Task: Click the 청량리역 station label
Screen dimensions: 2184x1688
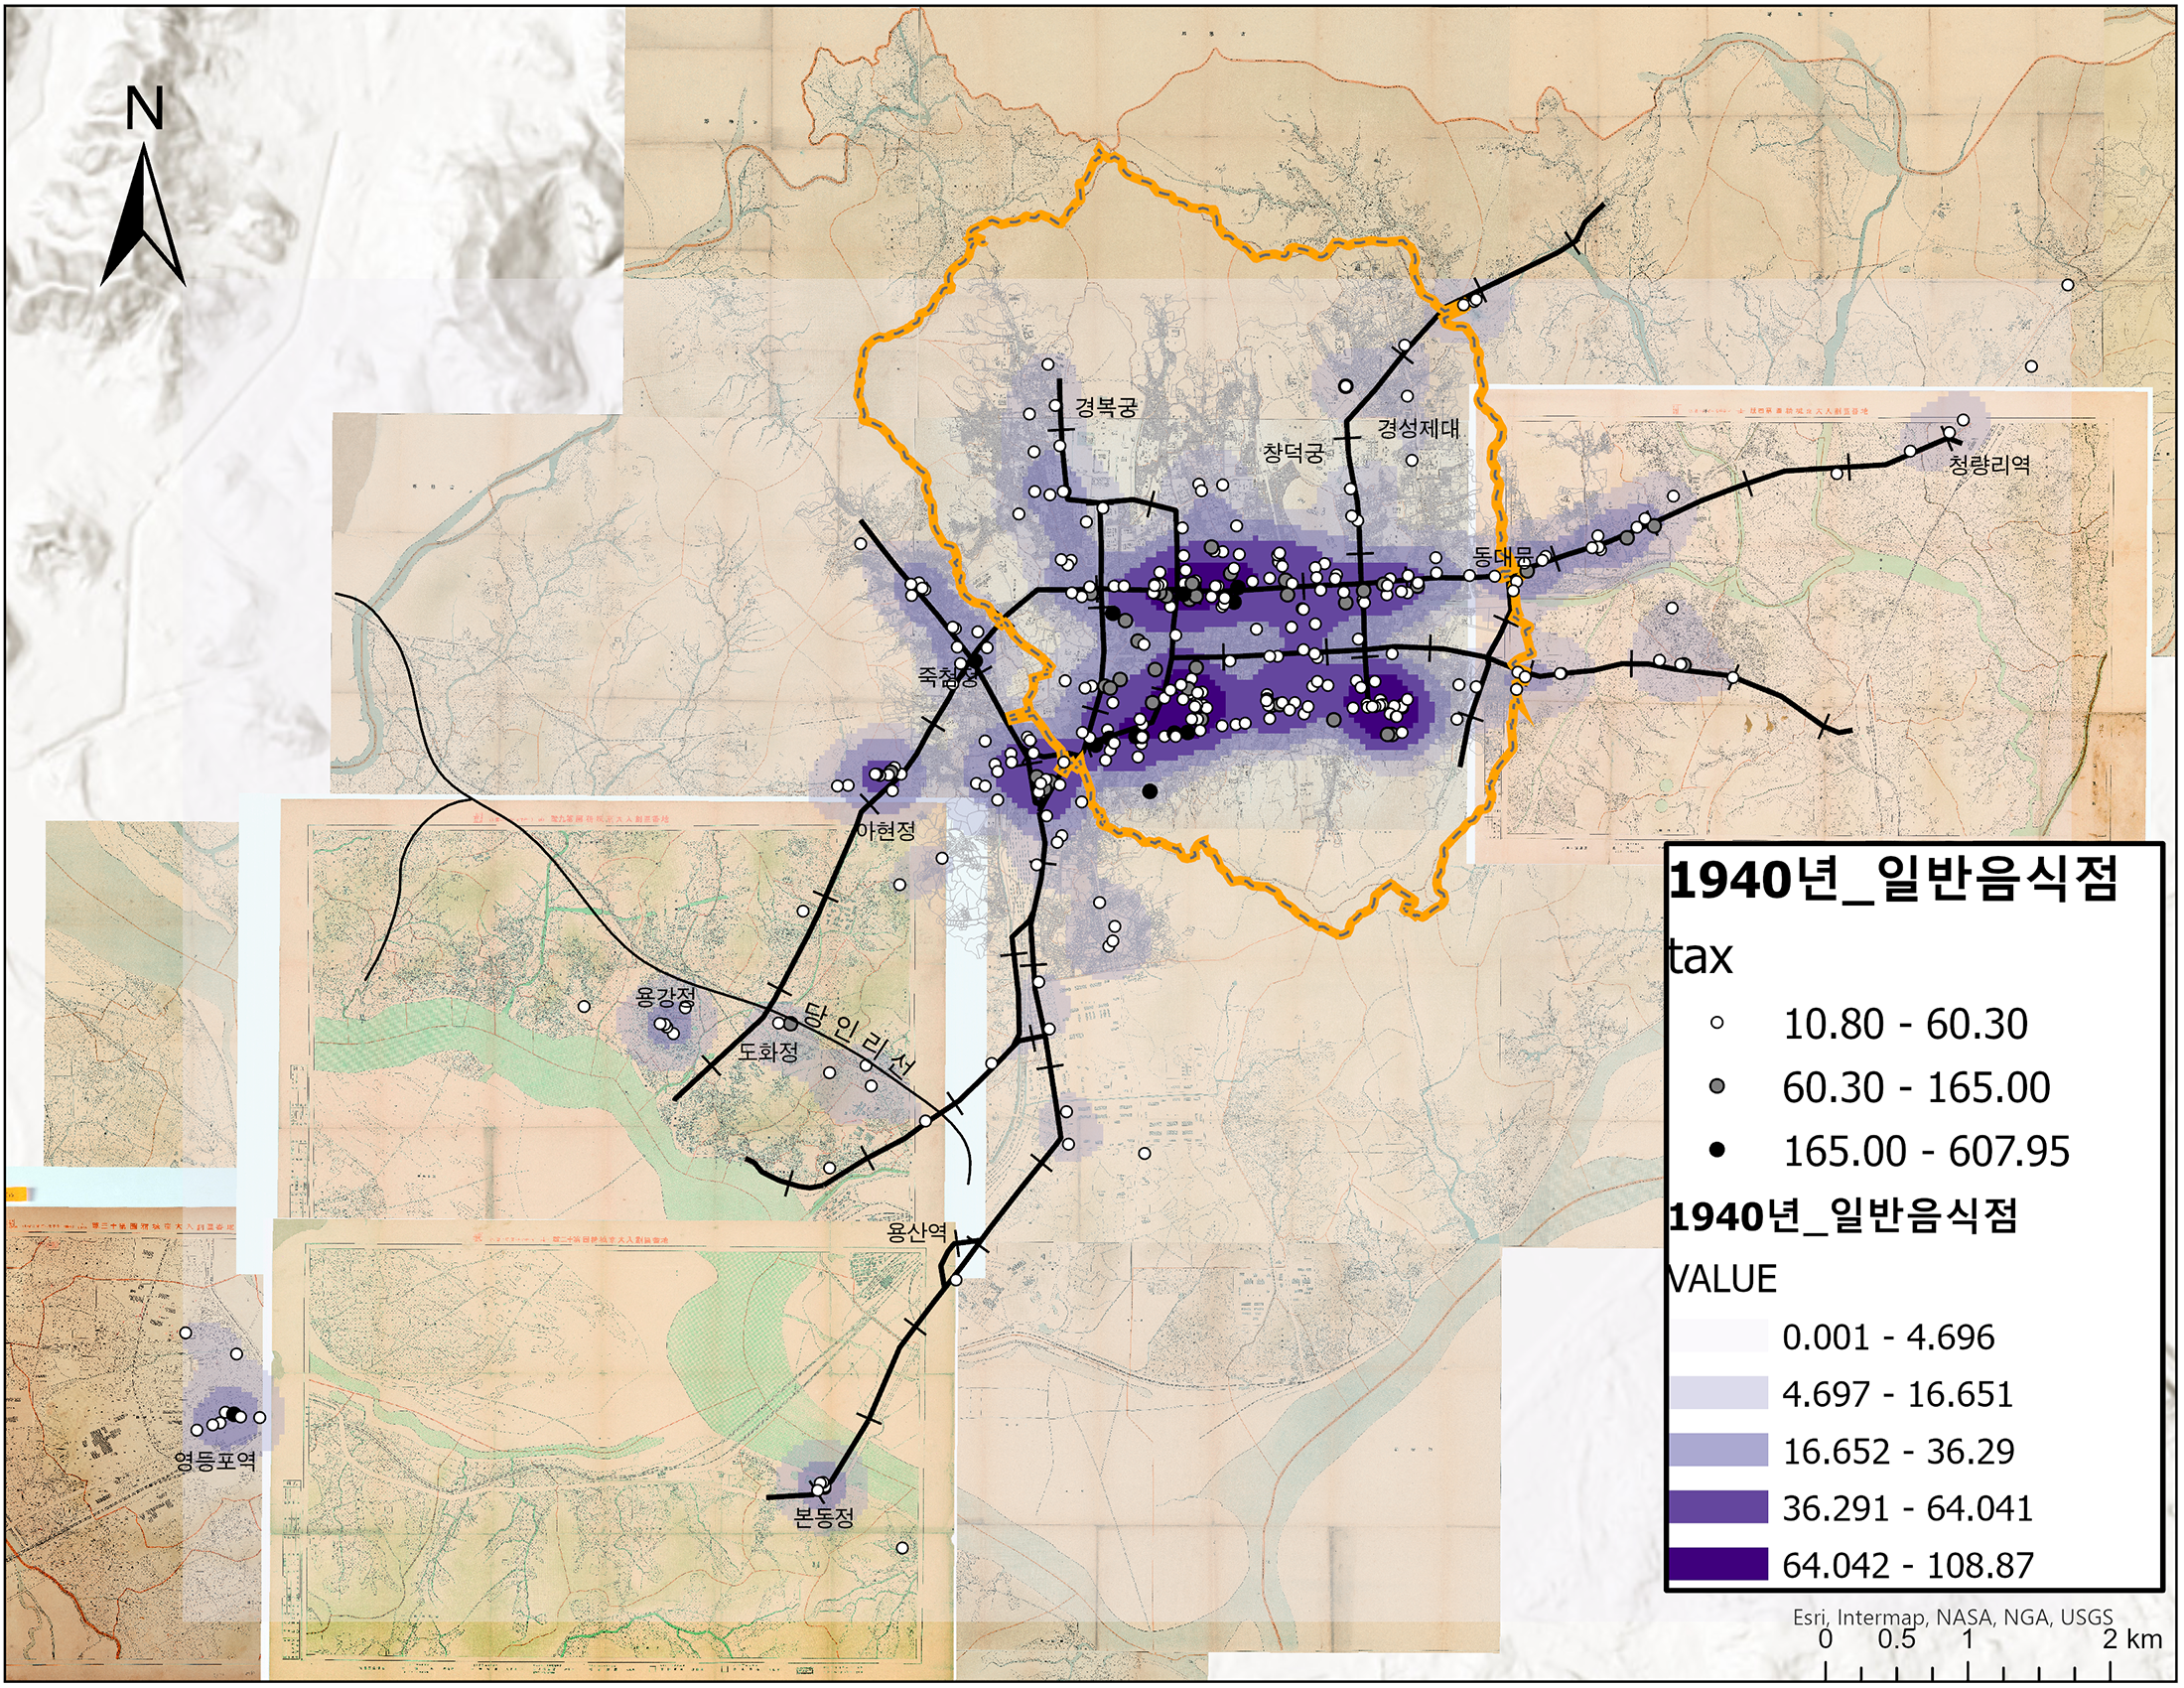Action: 1989,464
